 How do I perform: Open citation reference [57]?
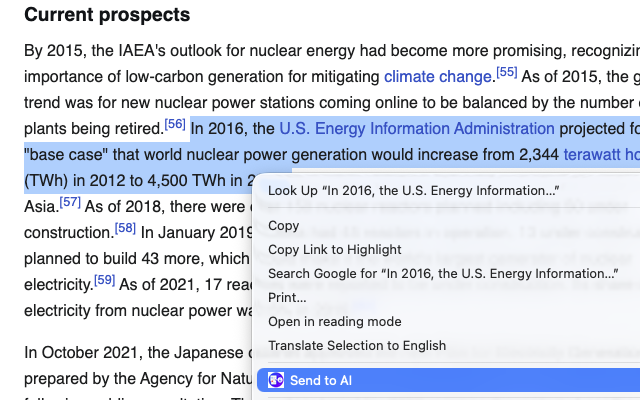pos(70,202)
